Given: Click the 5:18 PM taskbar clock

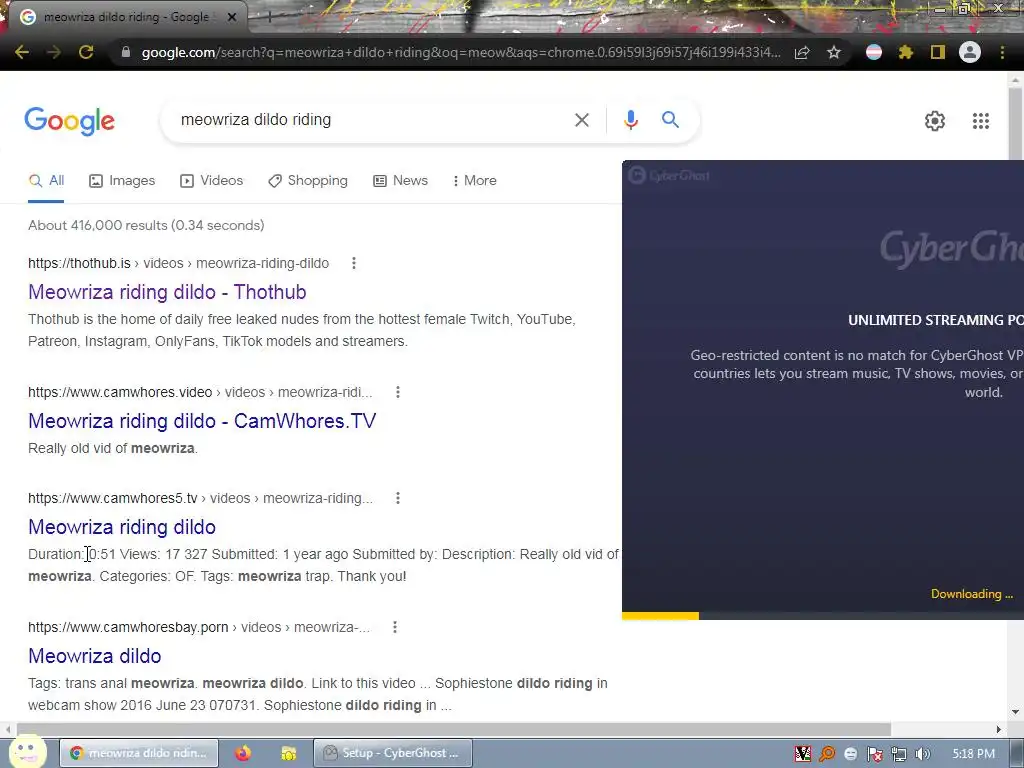Looking at the screenshot, I should pos(974,754).
